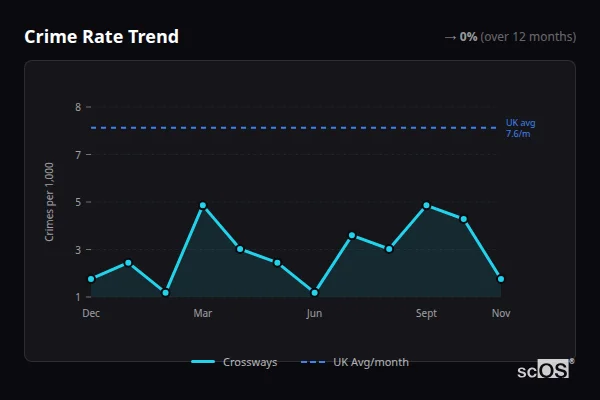The image size is (600, 400).
Task: Click the y-axis value 5
Action: pos(78,202)
